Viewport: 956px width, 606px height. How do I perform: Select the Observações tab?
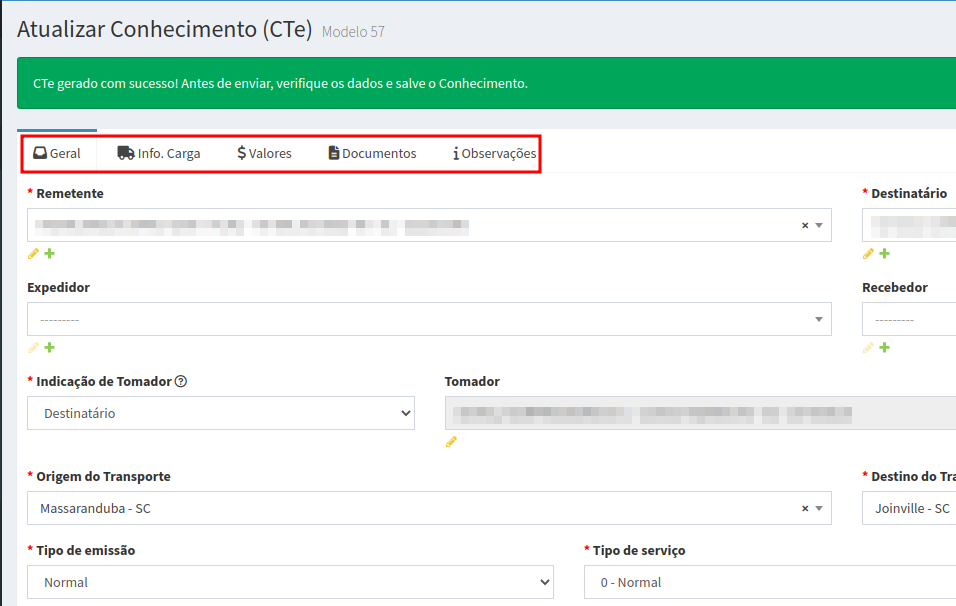tap(495, 154)
